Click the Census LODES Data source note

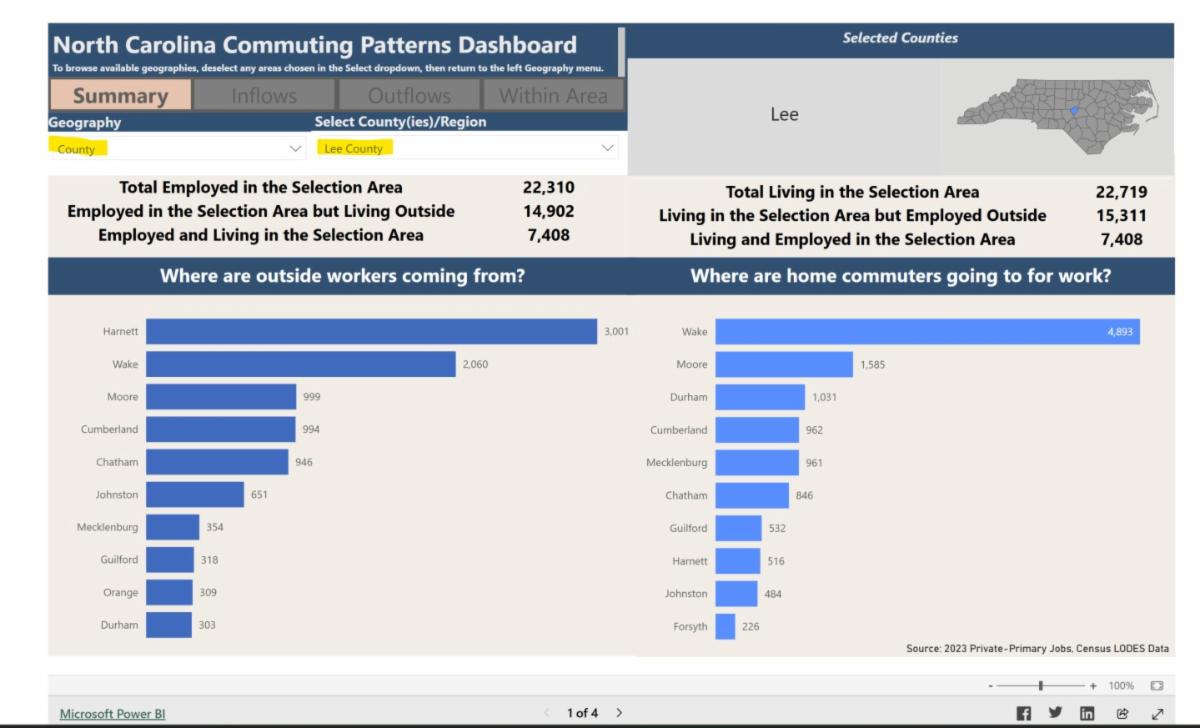click(x=1037, y=648)
